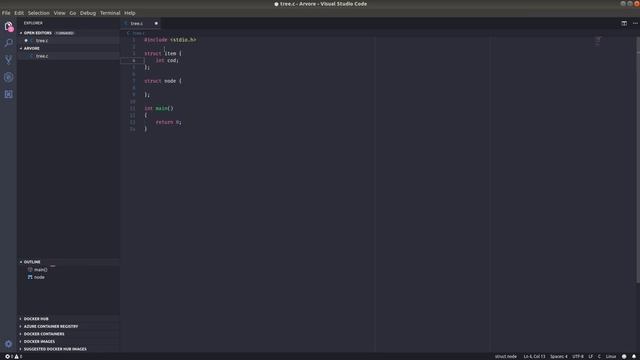This screenshot has height=360, width=640.
Task: Click the 'int main()' code line
Action: (x=159, y=108)
